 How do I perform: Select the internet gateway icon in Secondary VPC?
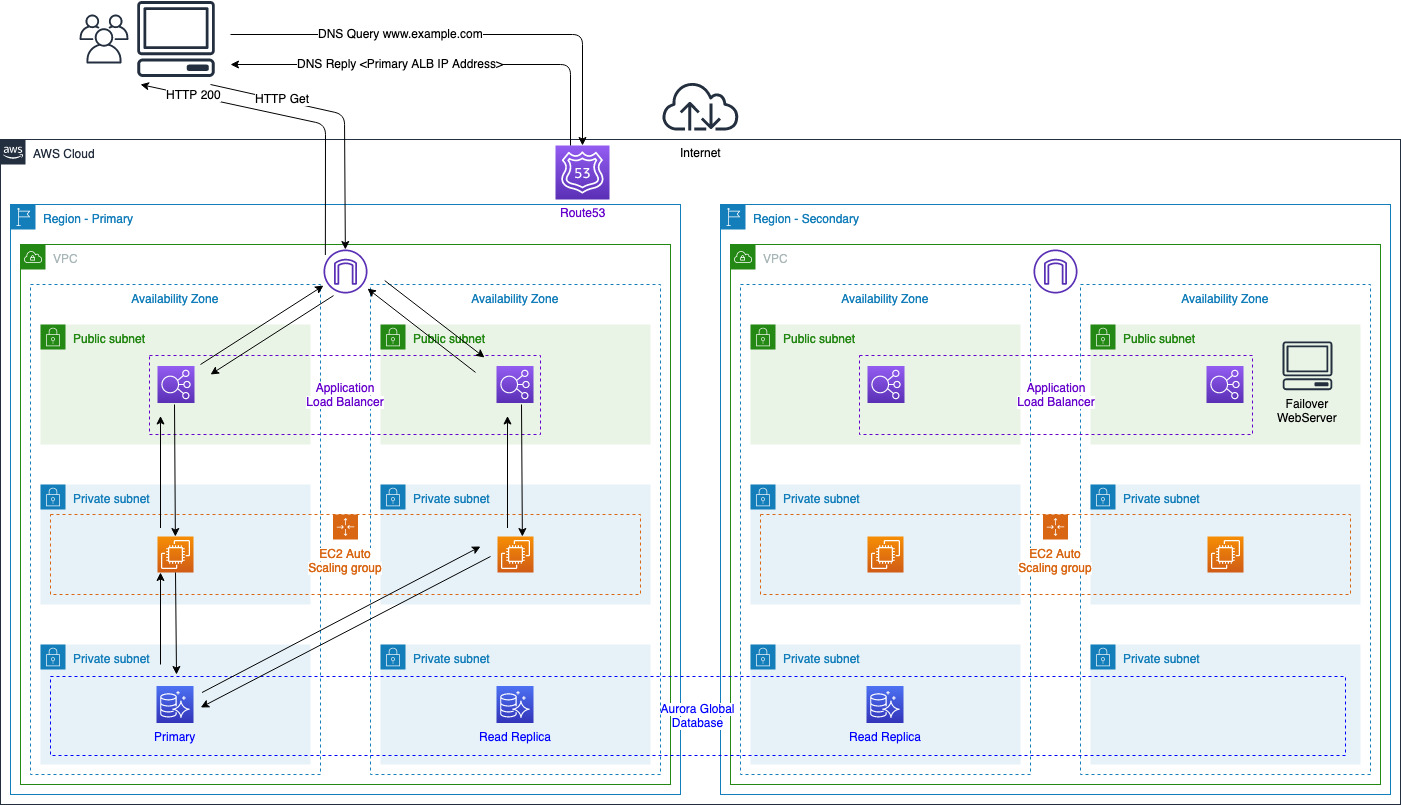click(x=1056, y=272)
